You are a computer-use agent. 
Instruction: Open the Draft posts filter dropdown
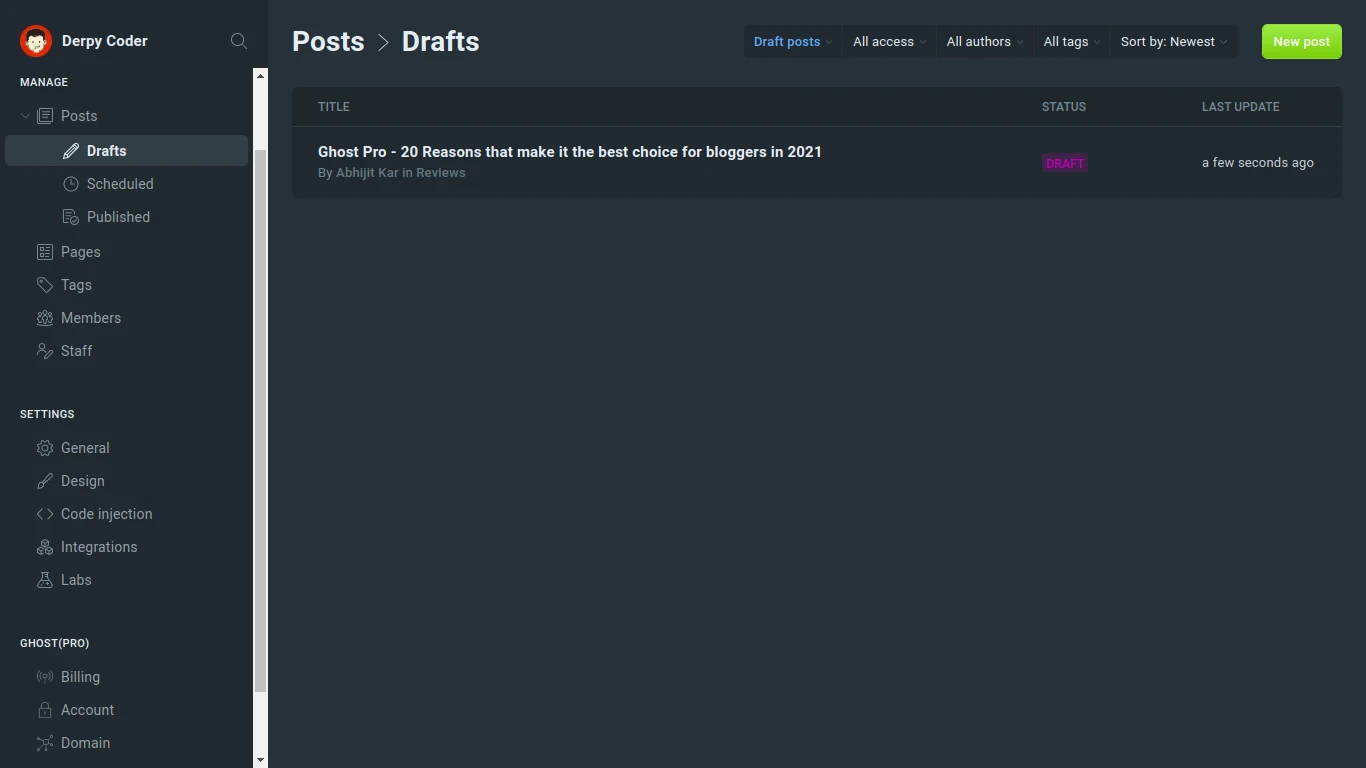793,42
